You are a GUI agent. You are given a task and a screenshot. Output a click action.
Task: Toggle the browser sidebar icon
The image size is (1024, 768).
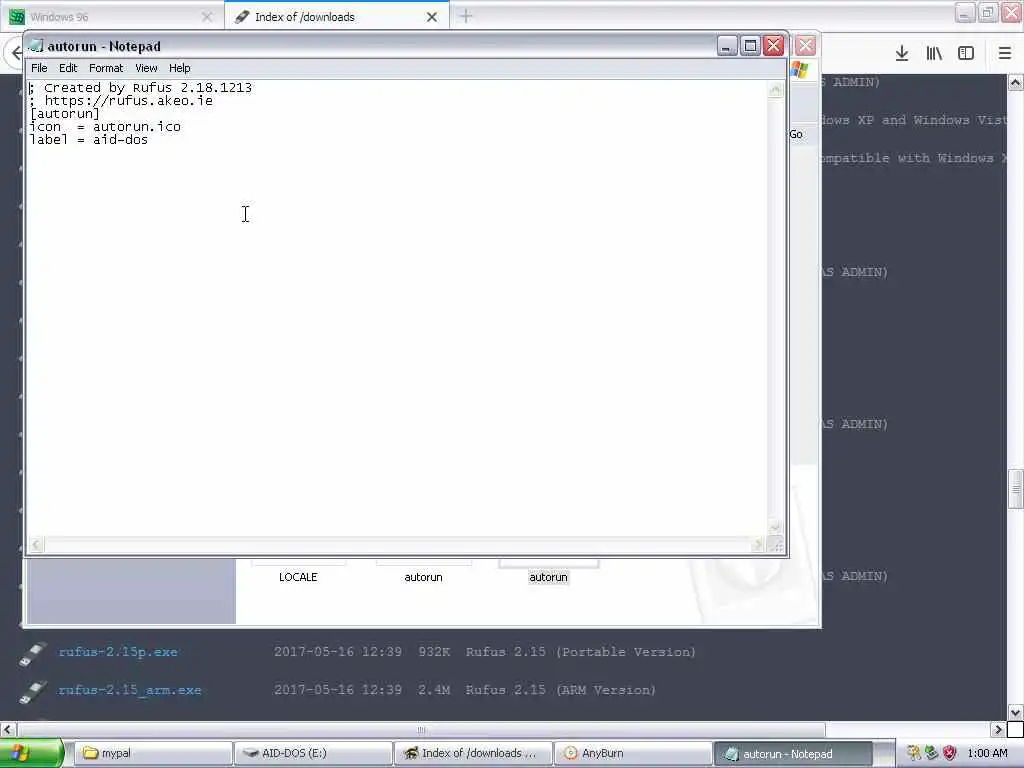coord(966,54)
